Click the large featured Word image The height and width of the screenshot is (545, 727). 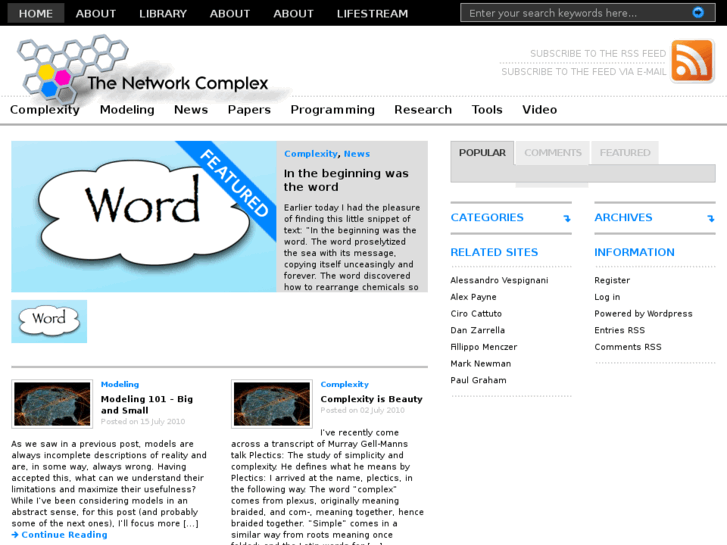(144, 217)
